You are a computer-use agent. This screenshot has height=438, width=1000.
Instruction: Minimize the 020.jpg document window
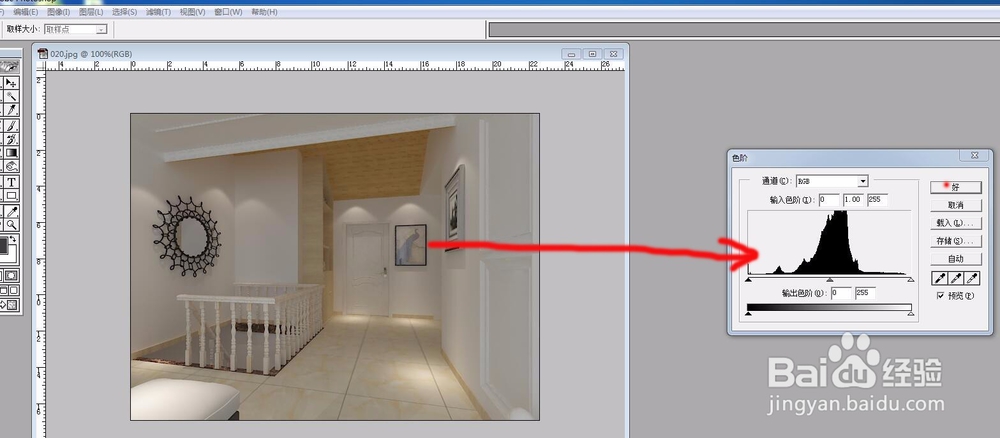tap(571, 54)
